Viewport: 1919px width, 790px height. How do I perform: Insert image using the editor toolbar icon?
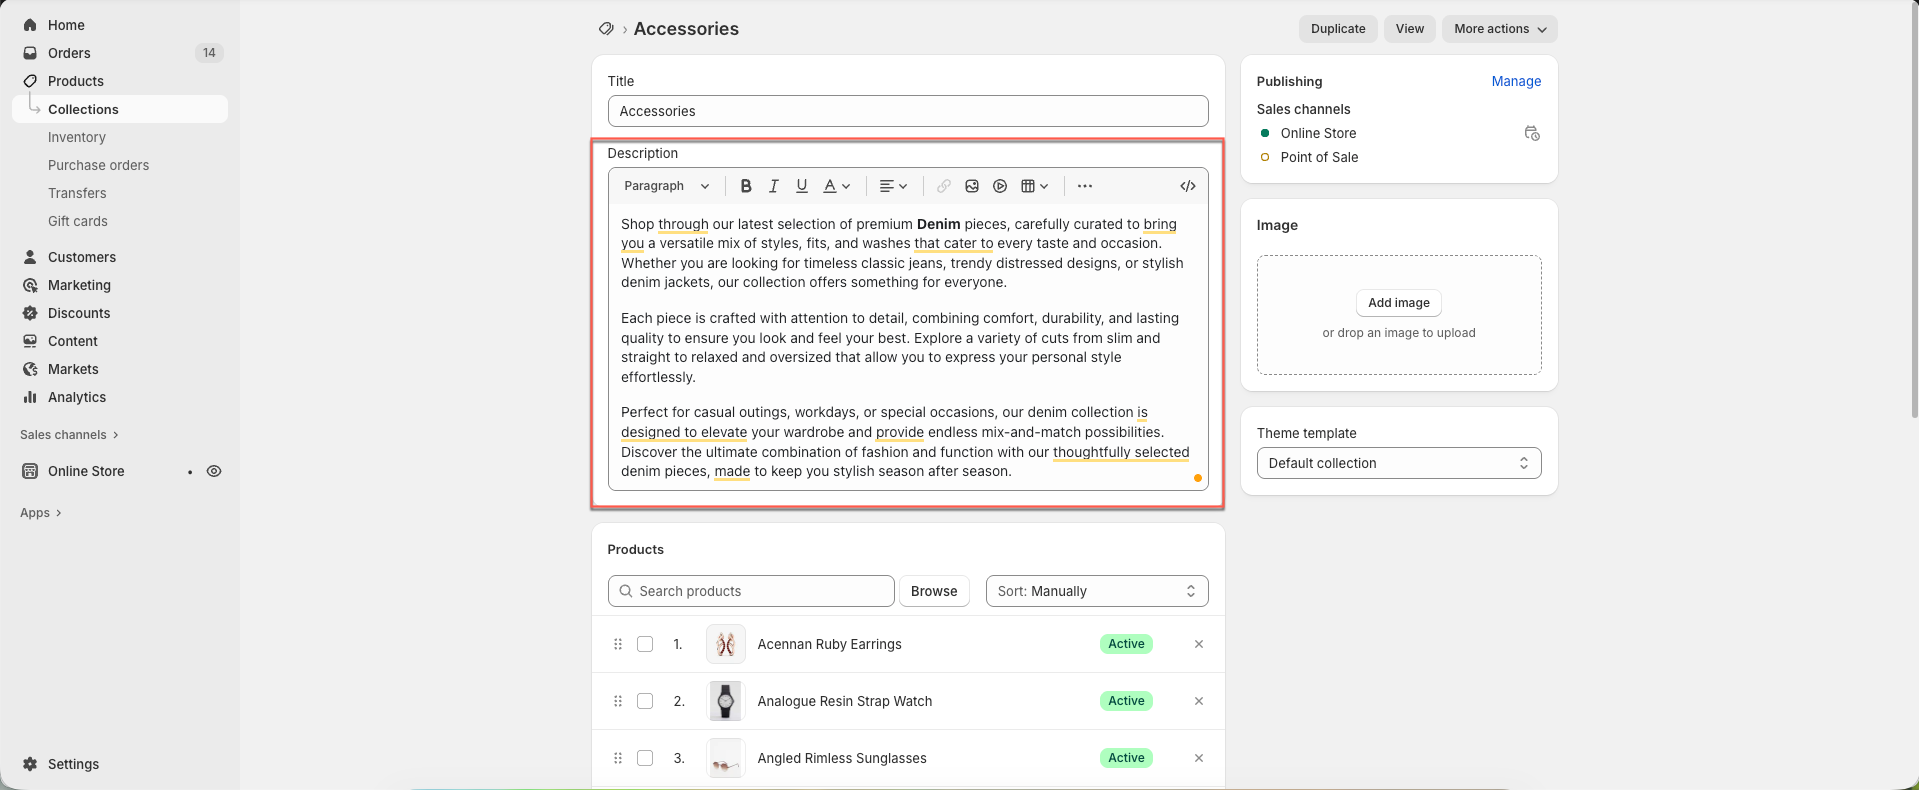(971, 186)
